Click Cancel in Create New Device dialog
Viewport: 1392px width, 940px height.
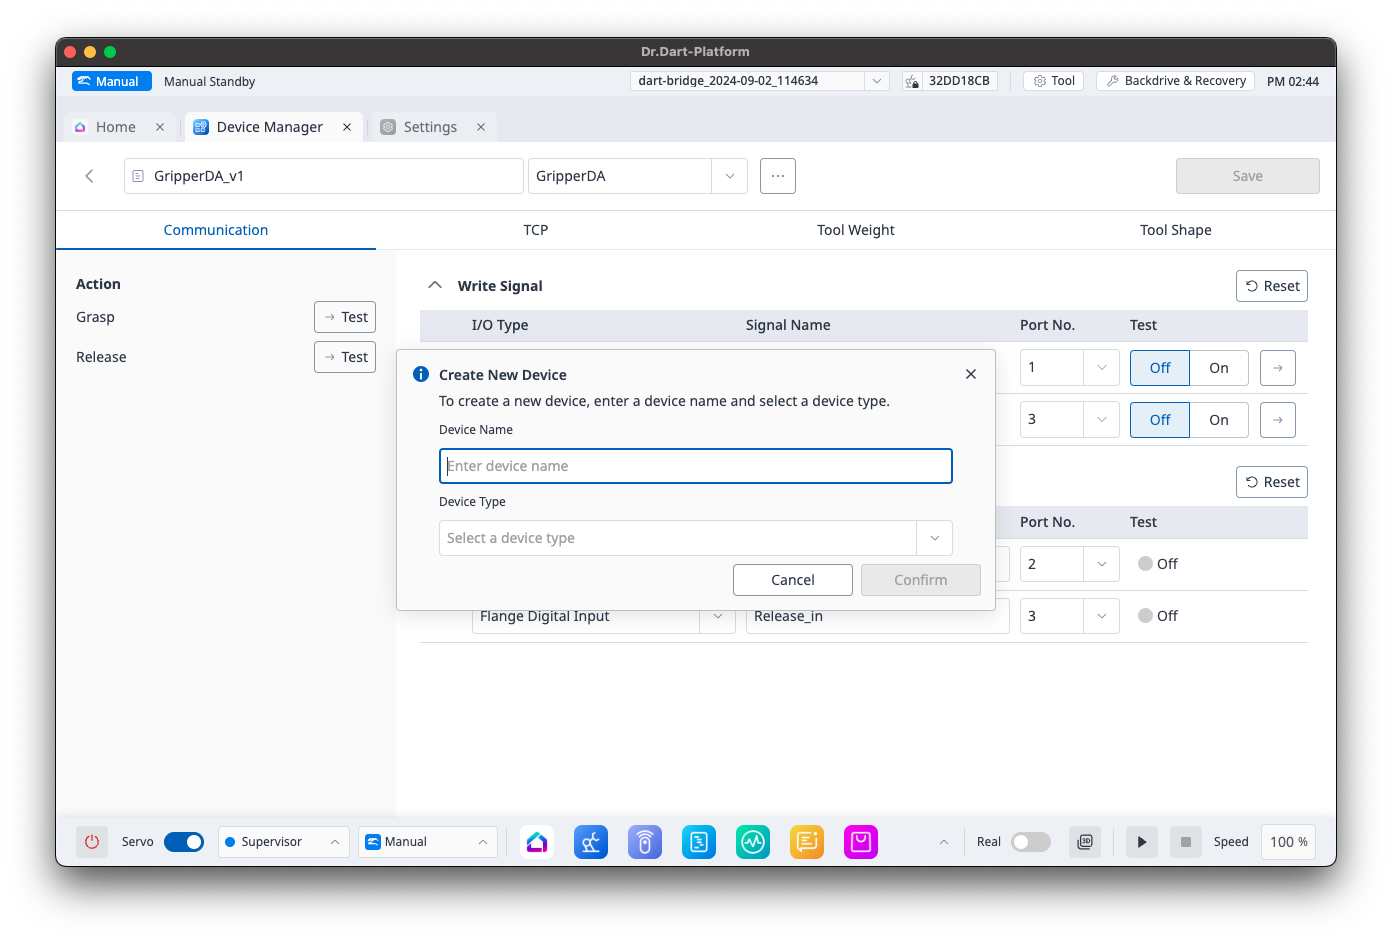pyautogui.click(x=792, y=580)
